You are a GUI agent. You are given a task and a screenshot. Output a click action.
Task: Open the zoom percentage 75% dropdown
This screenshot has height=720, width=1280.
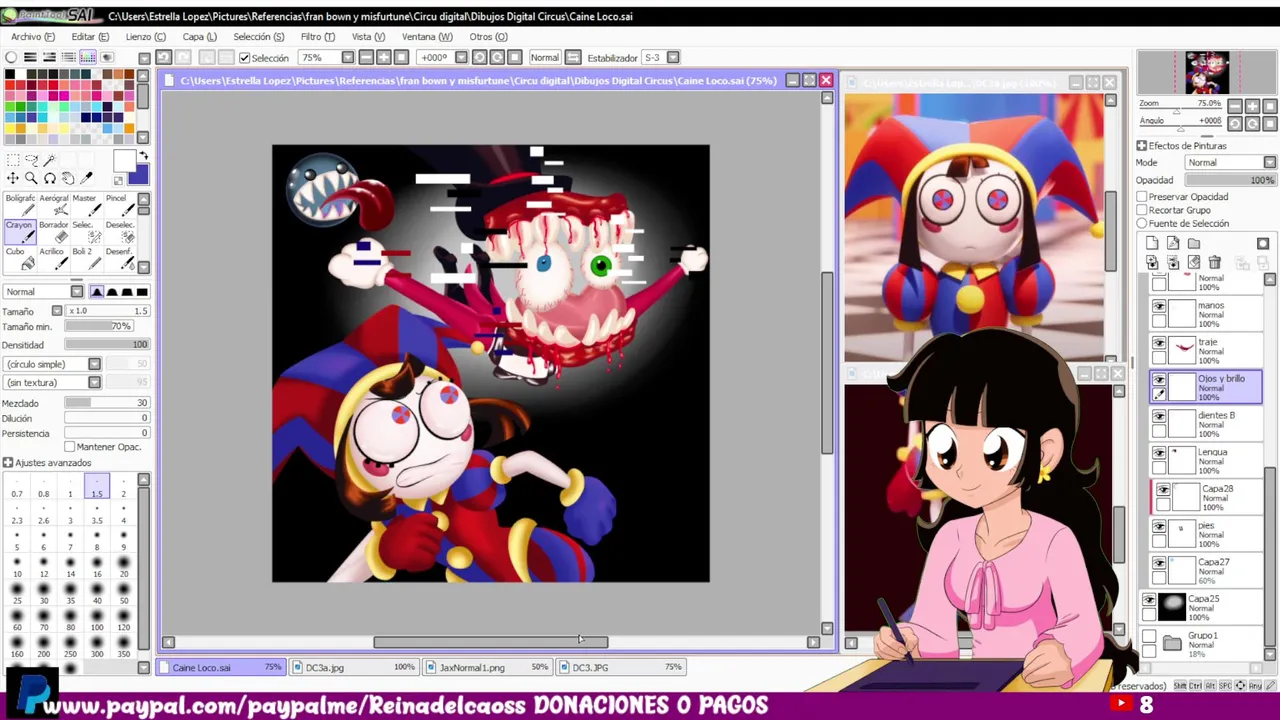tap(347, 58)
